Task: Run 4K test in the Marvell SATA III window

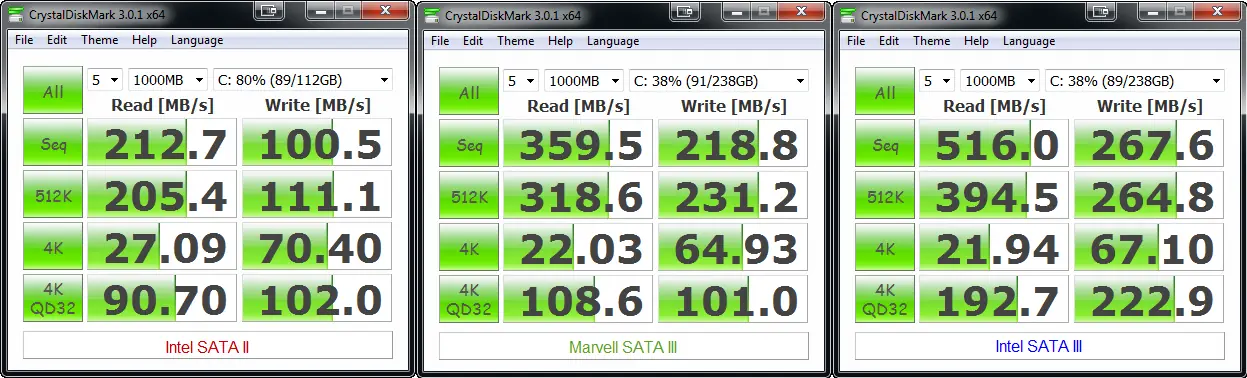Action: [469, 247]
